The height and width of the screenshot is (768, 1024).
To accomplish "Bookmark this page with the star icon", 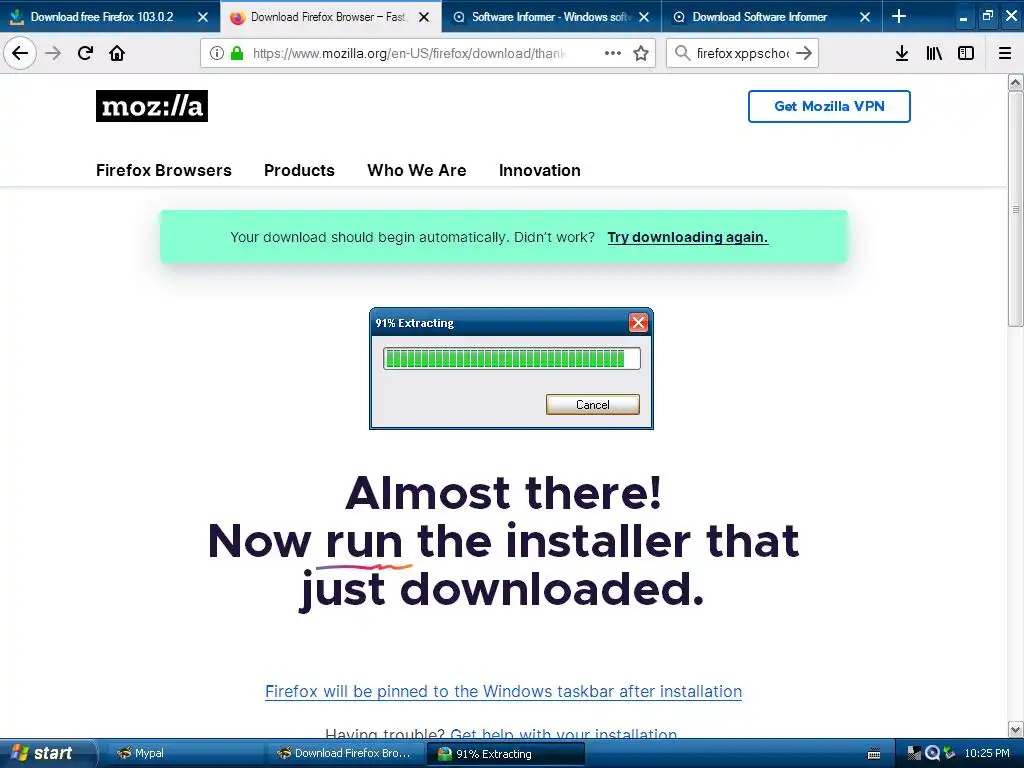I will (641, 53).
